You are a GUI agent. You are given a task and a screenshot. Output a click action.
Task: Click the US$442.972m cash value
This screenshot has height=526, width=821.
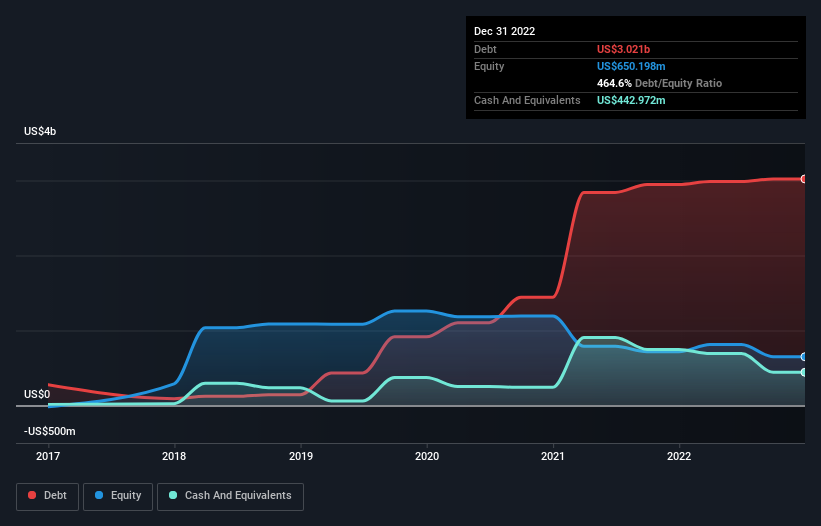(631, 100)
